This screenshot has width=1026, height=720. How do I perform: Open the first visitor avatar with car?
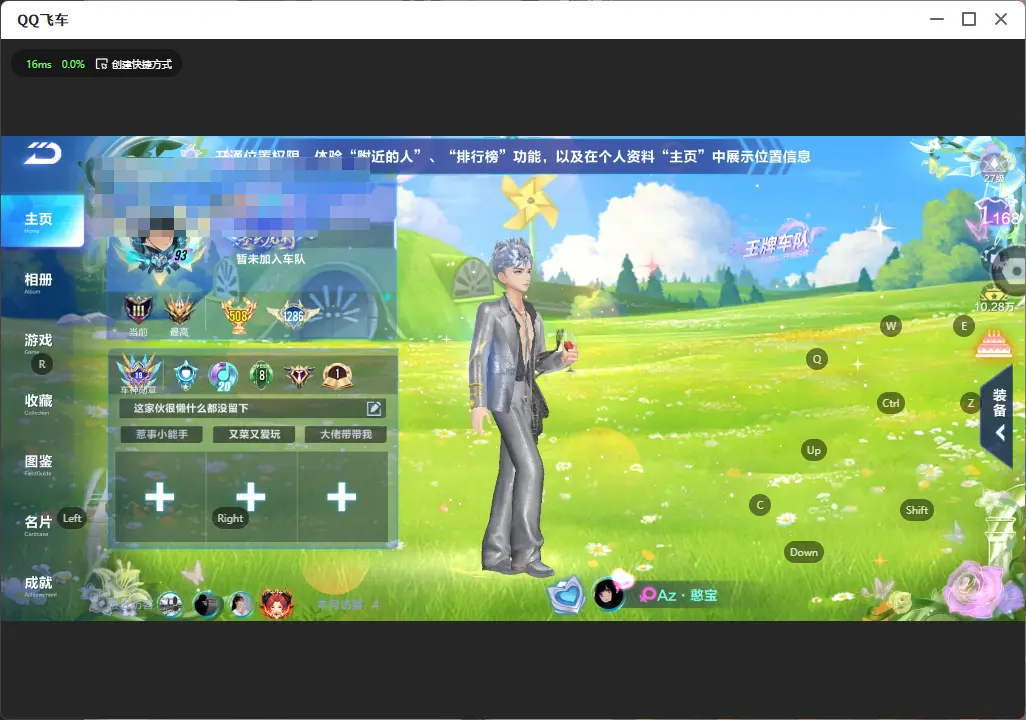(171, 604)
